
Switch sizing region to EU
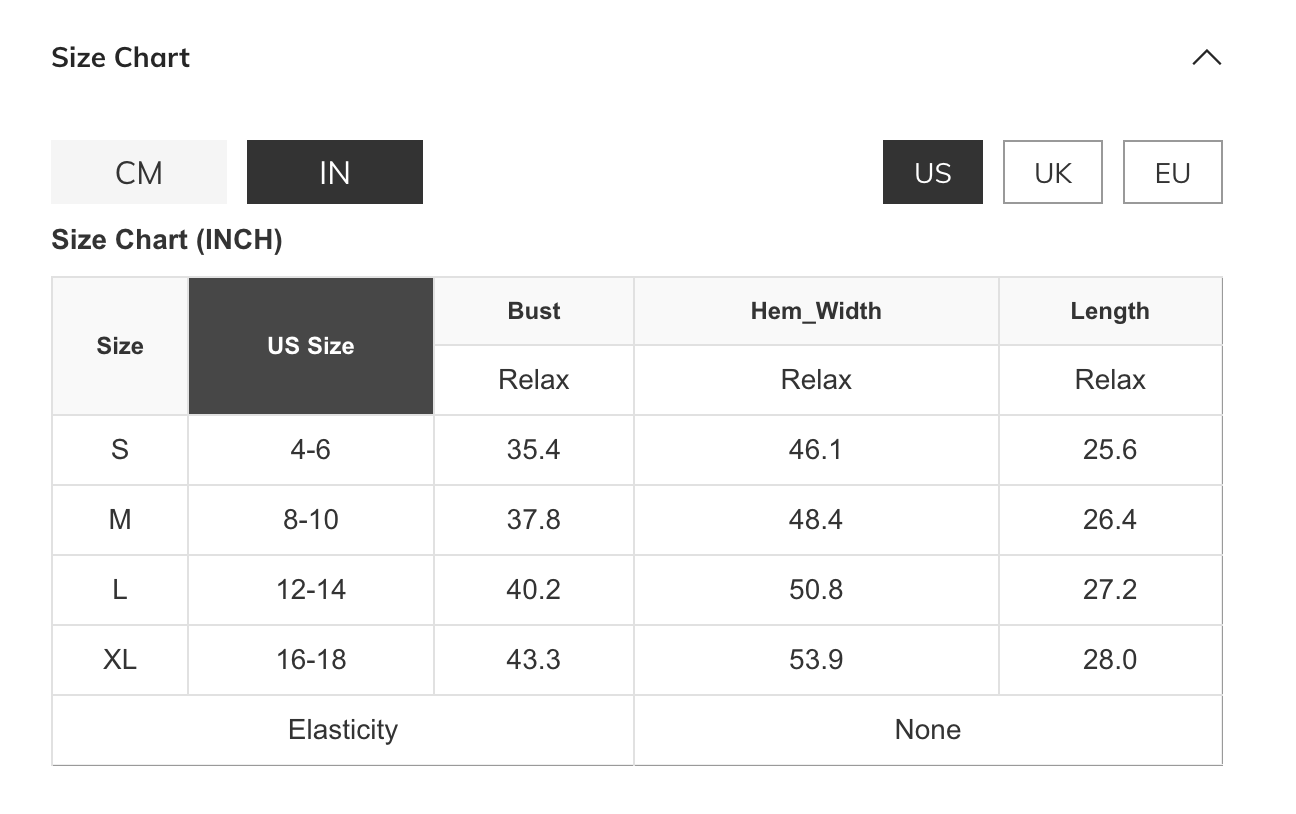(x=1172, y=172)
